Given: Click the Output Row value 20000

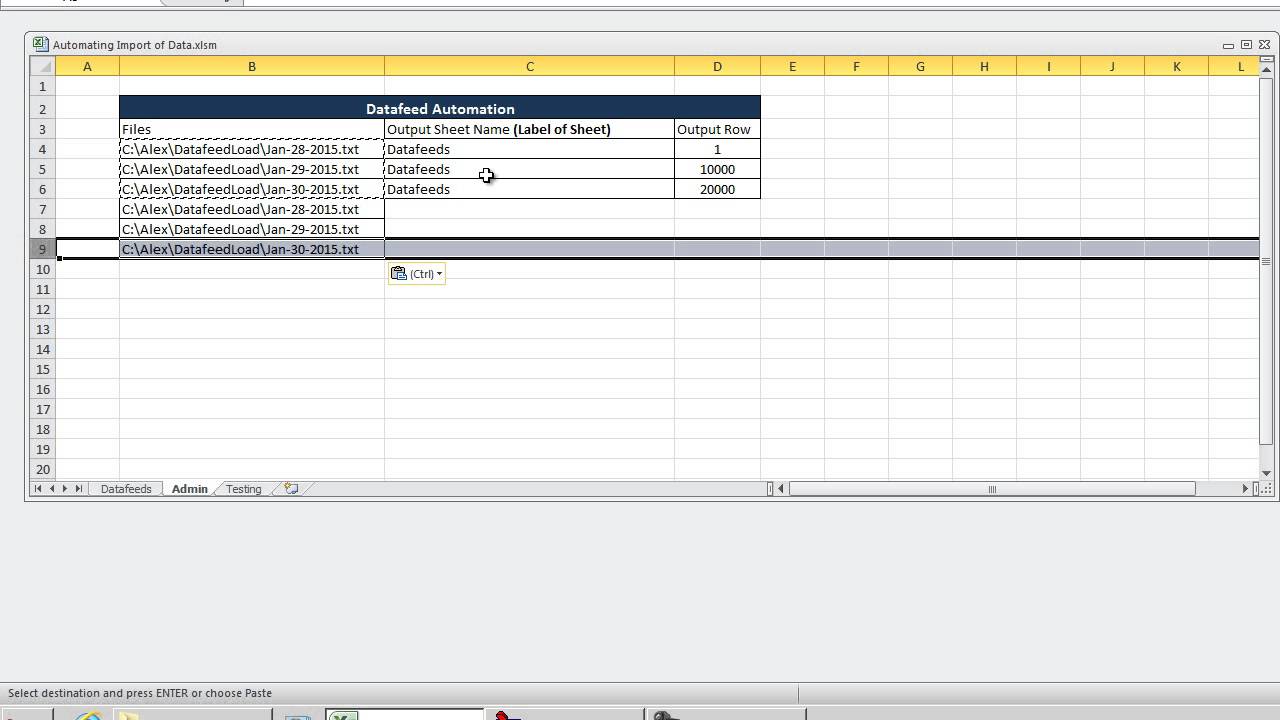Looking at the screenshot, I should pyautogui.click(x=717, y=189).
